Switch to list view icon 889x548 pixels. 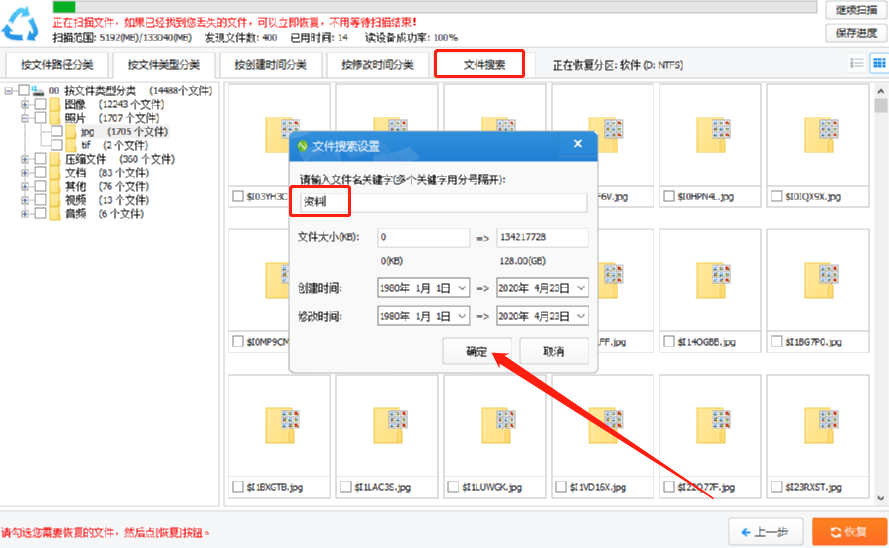(857, 63)
